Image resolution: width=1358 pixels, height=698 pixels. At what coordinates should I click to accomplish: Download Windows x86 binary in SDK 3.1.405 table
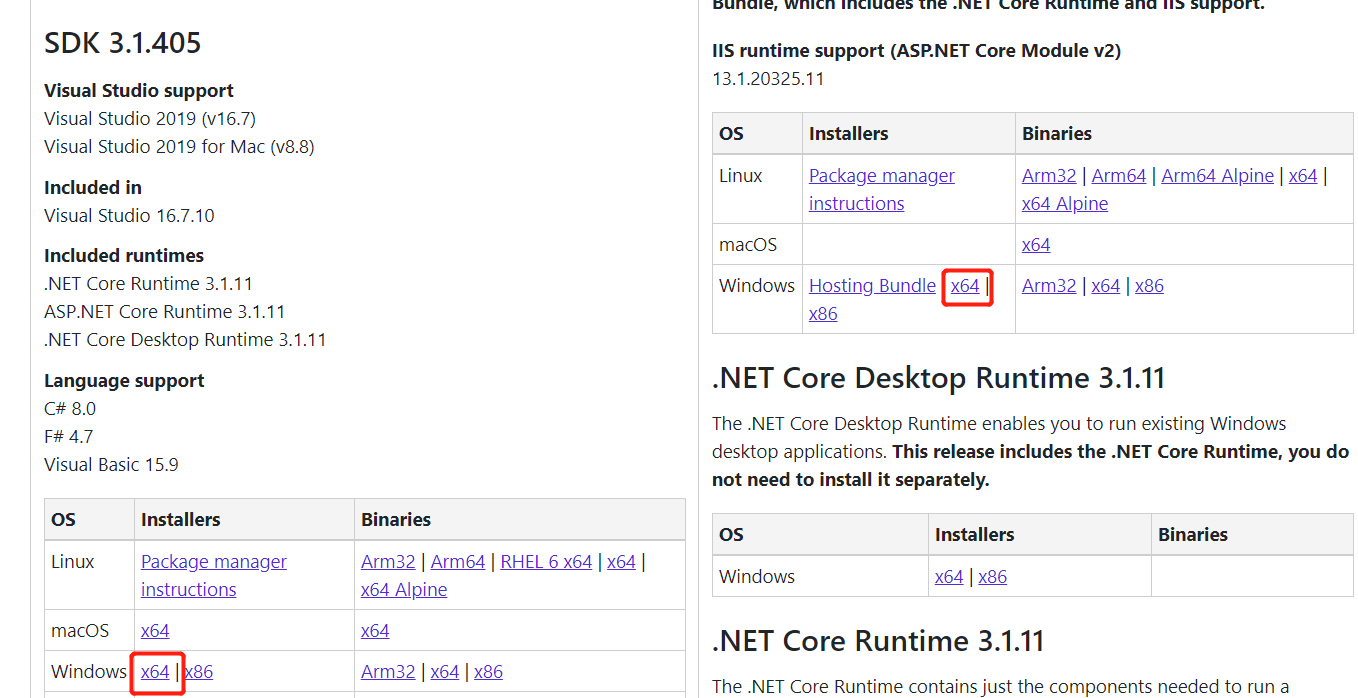[x=488, y=671]
